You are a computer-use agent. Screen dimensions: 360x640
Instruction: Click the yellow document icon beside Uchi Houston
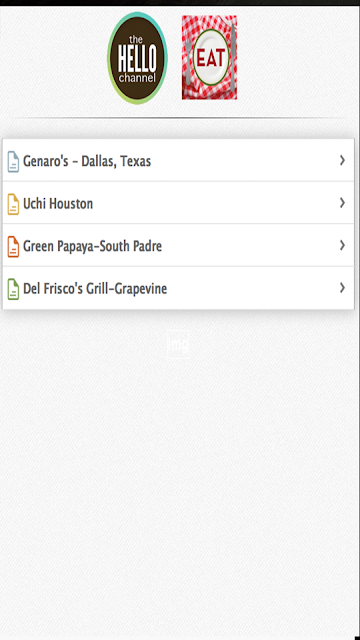(13, 204)
